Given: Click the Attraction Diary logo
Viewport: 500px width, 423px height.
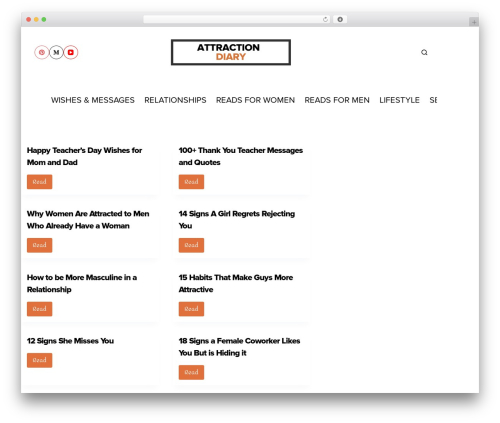Looking at the screenshot, I should (x=231, y=52).
